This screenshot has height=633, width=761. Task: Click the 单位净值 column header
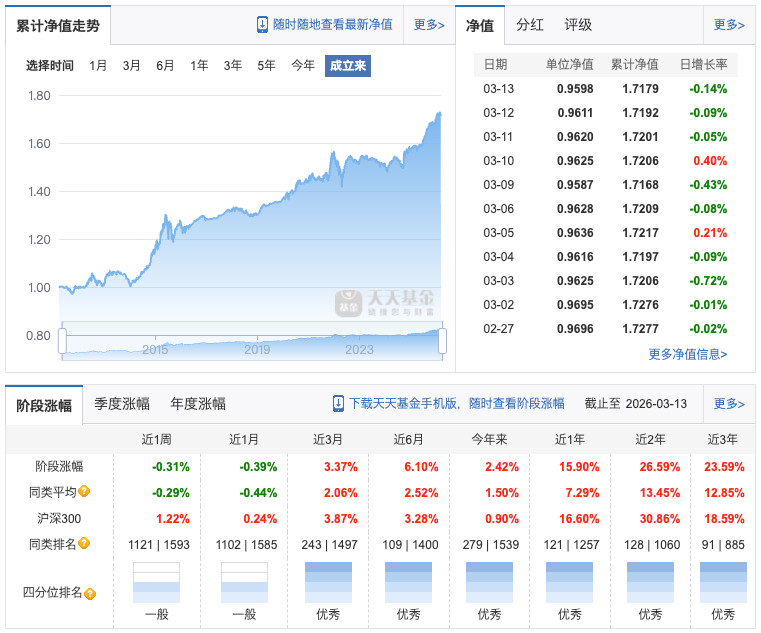pyautogui.click(x=569, y=65)
